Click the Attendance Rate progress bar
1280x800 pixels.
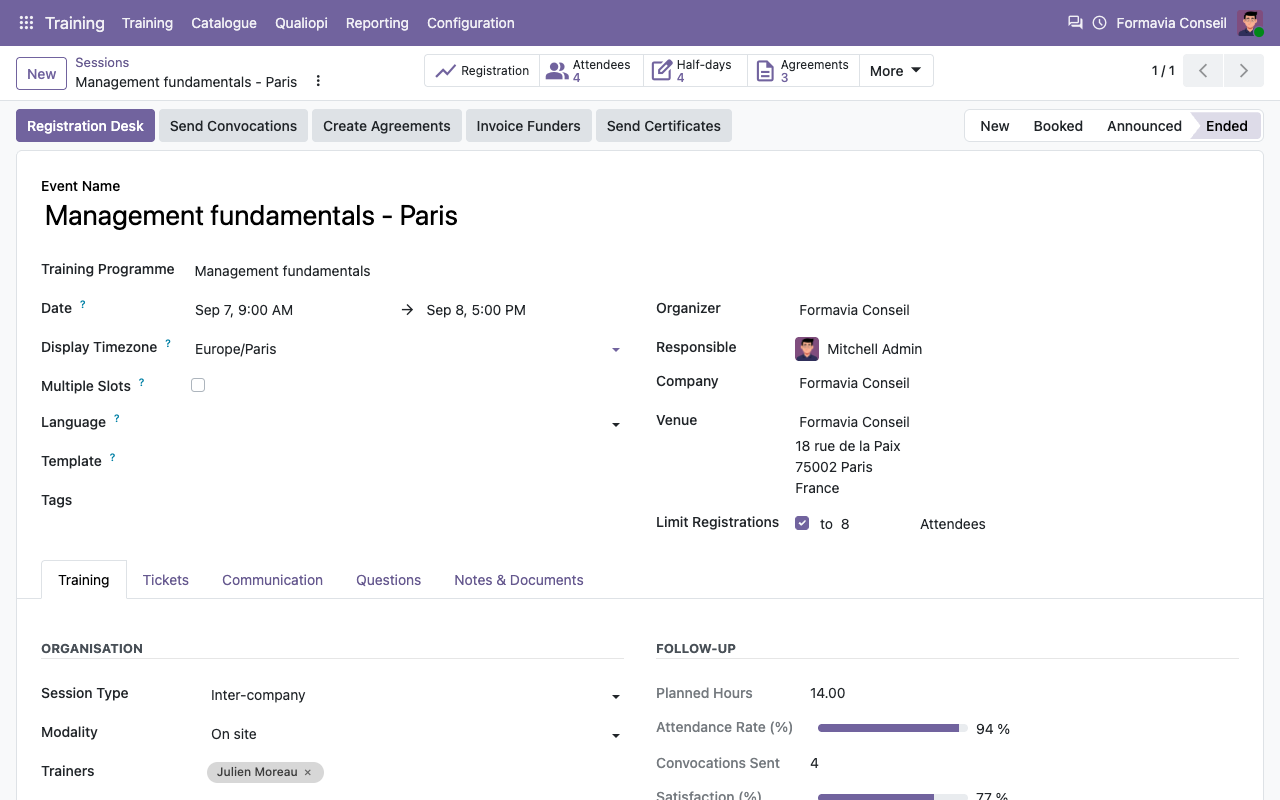coord(892,728)
